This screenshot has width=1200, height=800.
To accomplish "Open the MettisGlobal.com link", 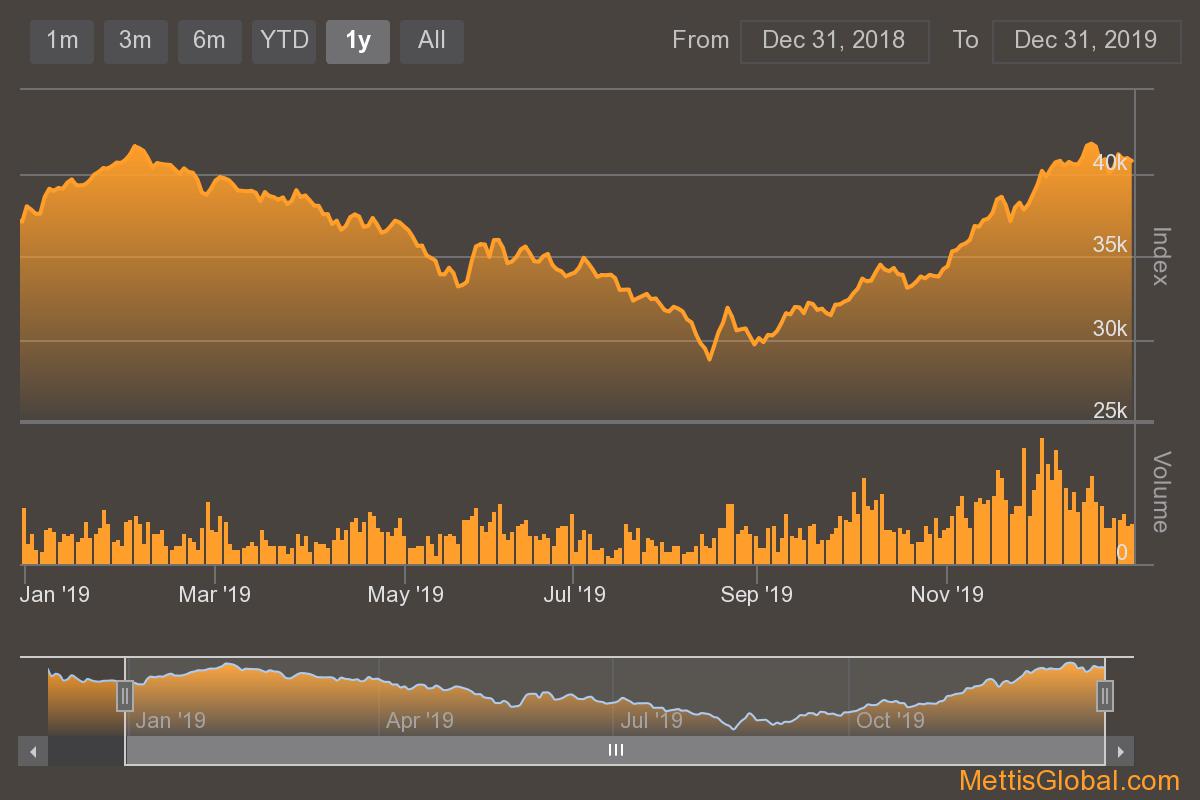I will click(1069, 781).
